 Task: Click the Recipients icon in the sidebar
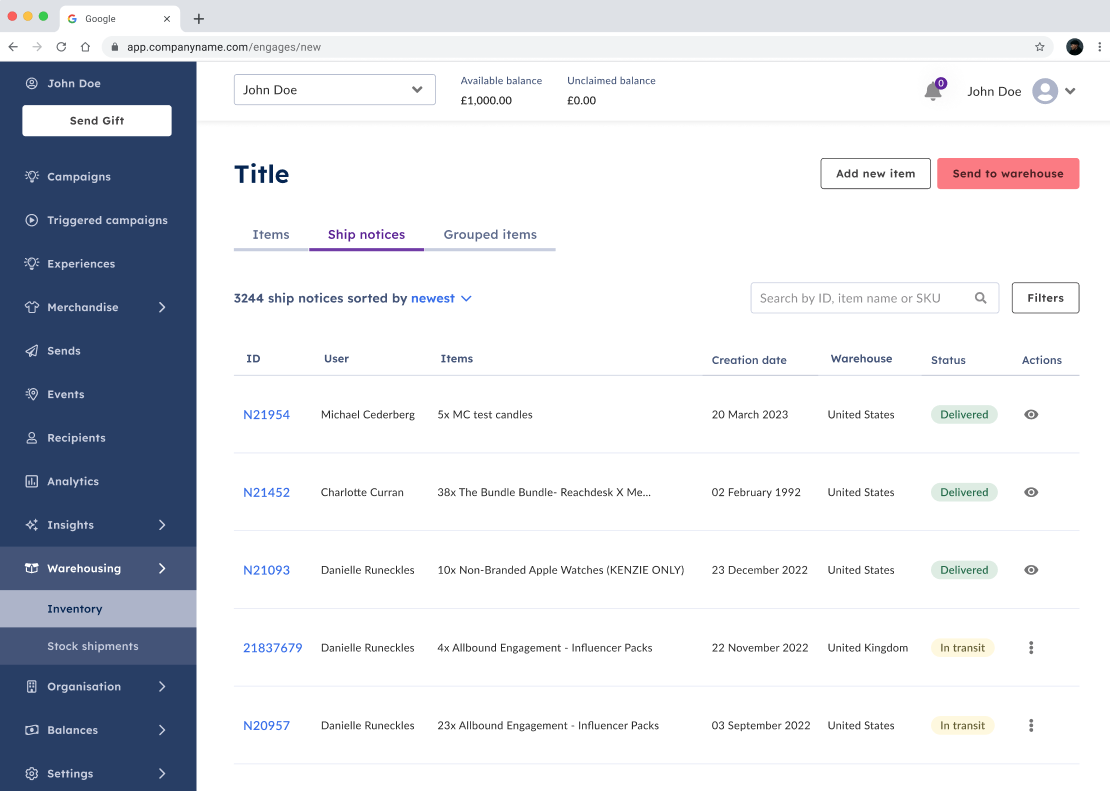coord(30,437)
